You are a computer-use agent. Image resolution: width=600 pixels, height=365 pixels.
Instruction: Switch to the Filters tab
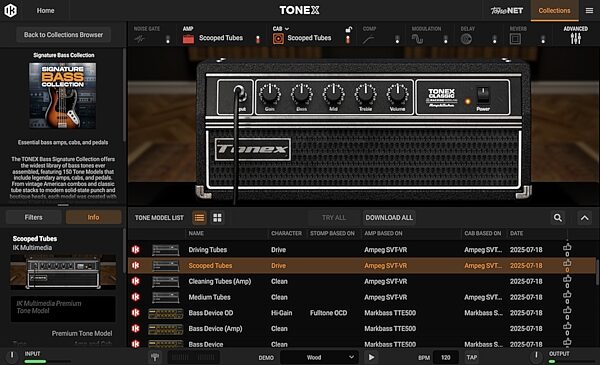point(34,217)
